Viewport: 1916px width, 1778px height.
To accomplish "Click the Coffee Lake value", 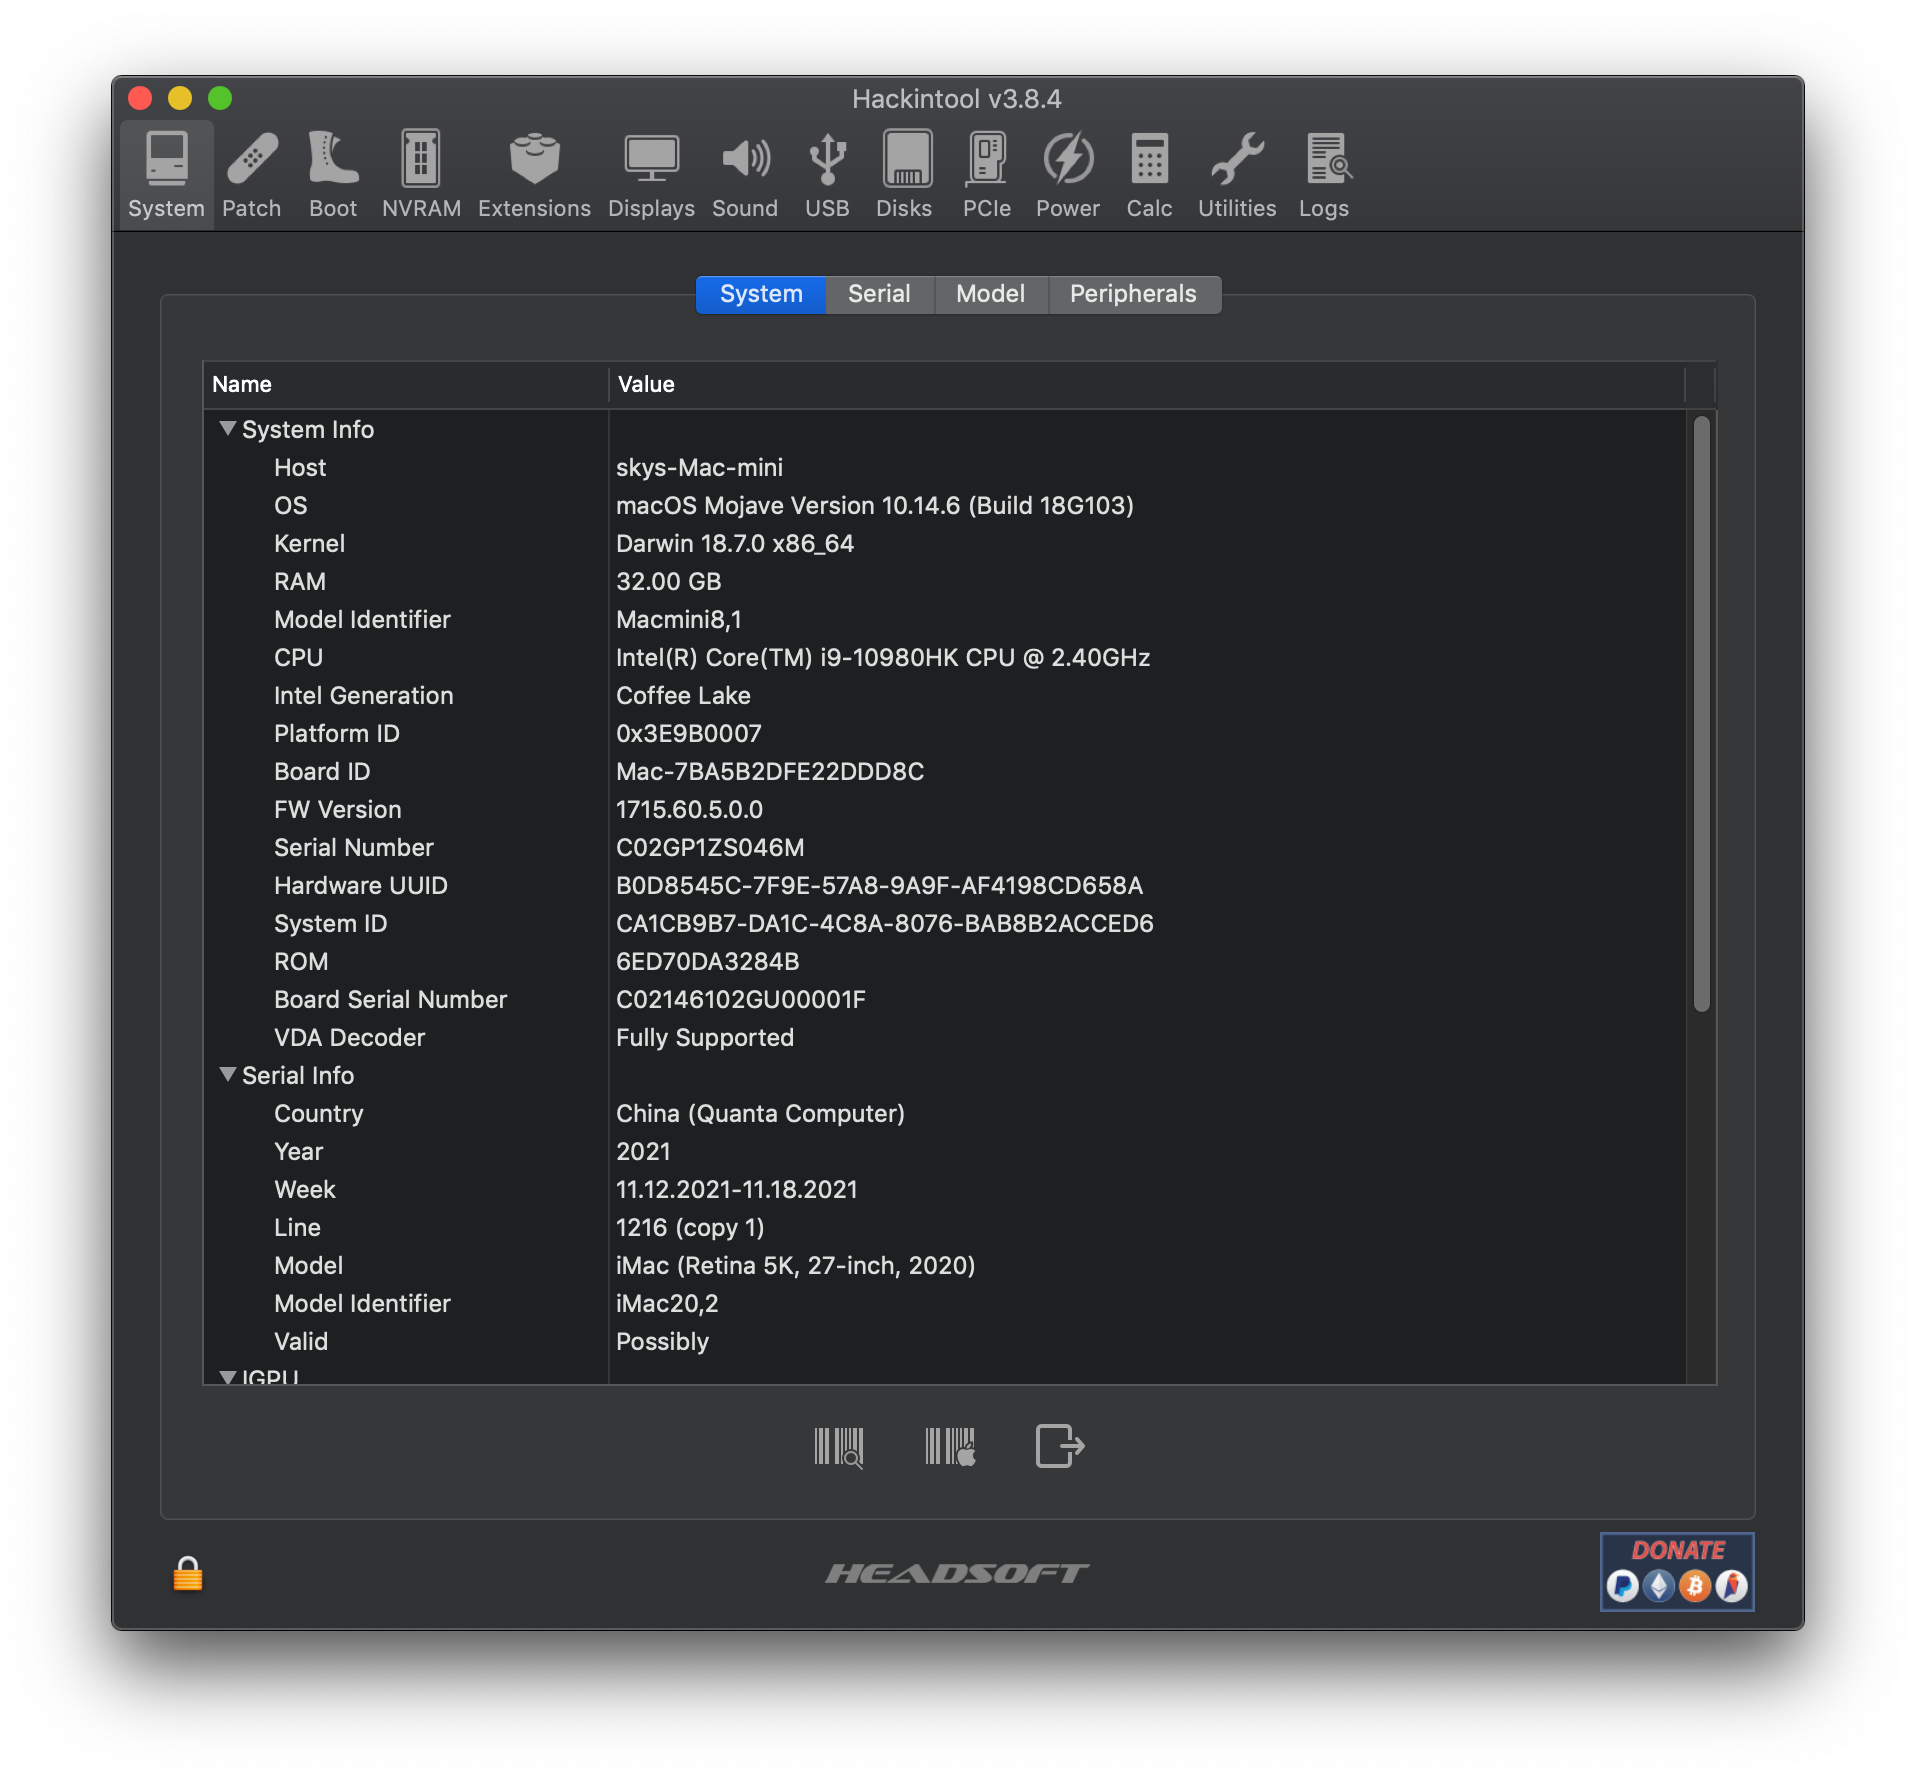I will [x=683, y=696].
